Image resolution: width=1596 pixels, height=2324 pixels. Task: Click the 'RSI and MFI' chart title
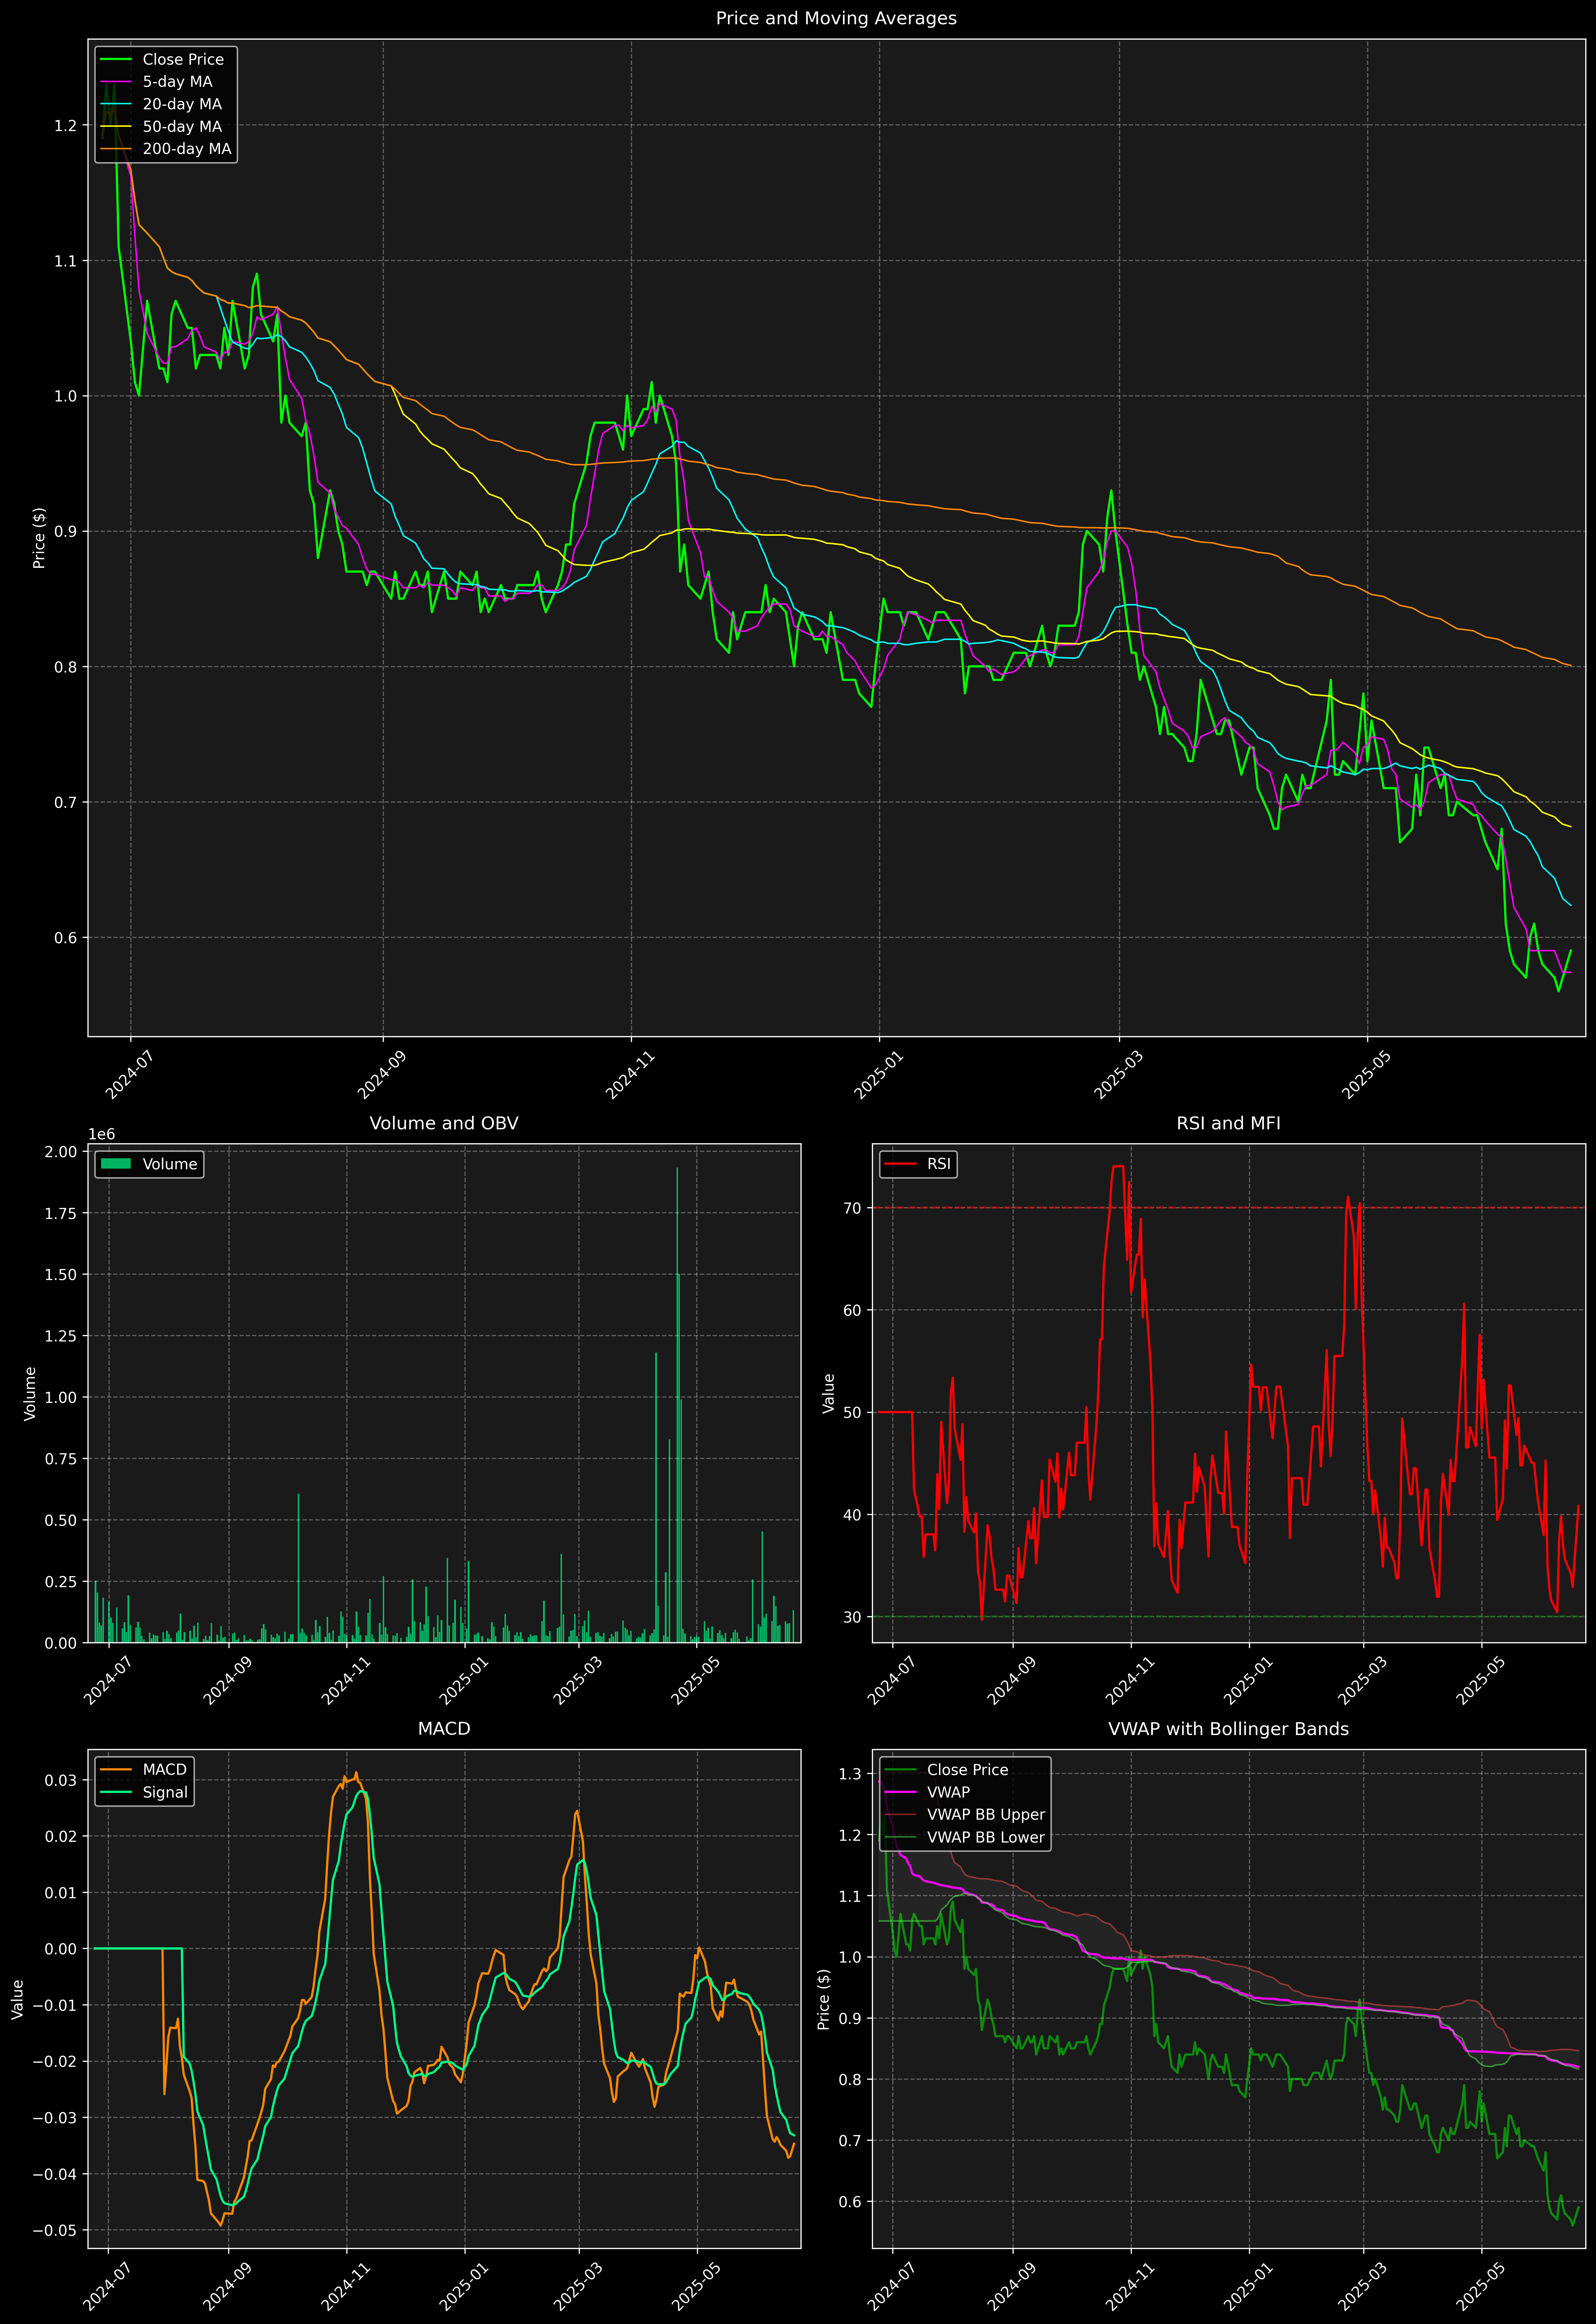coord(1228,1123)
